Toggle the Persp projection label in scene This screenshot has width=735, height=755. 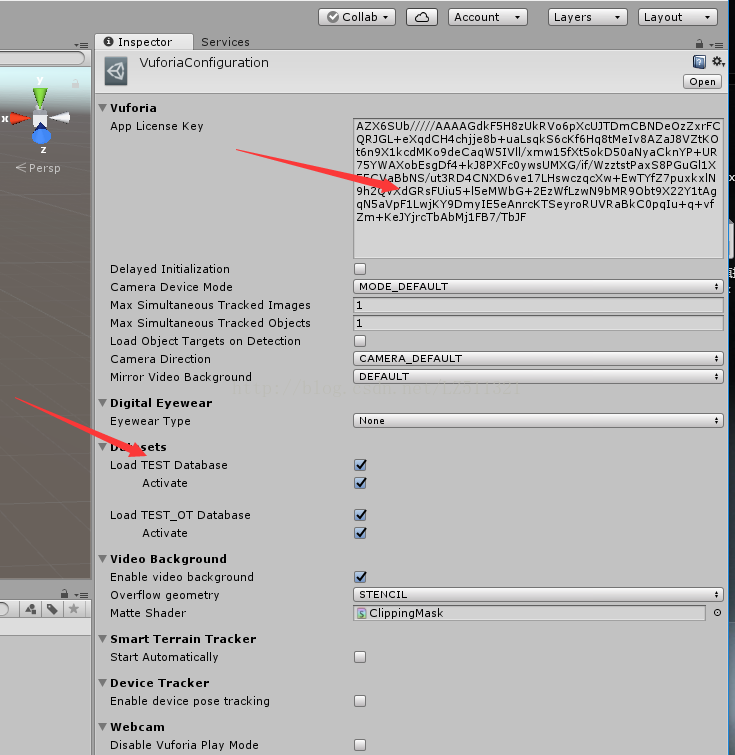39,168
